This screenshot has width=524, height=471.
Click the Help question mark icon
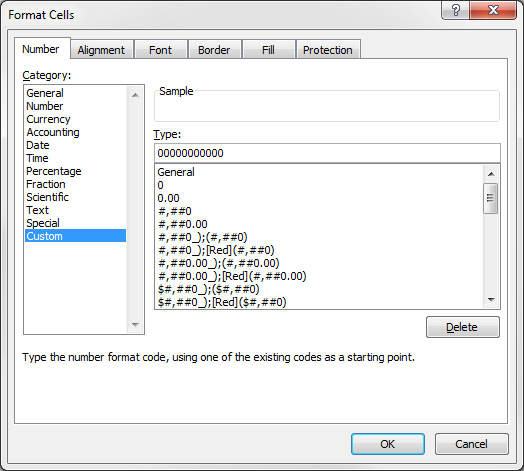[x=455, y=10]
